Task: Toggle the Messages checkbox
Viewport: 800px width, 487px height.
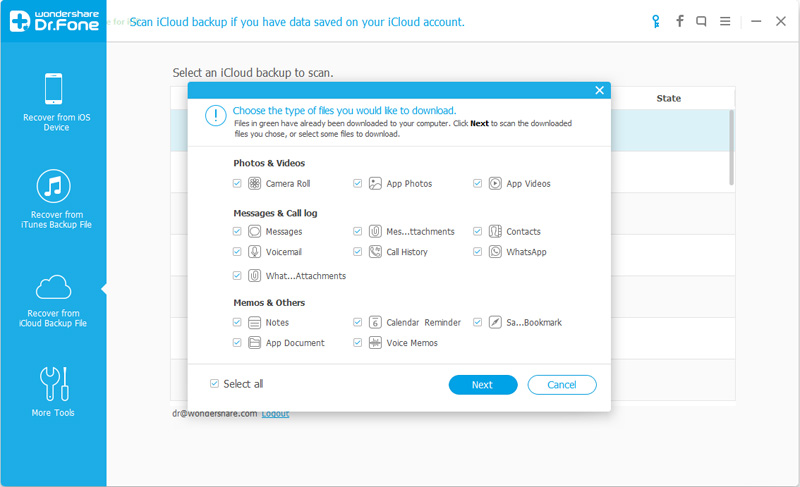Action: (x=237, y=231)
